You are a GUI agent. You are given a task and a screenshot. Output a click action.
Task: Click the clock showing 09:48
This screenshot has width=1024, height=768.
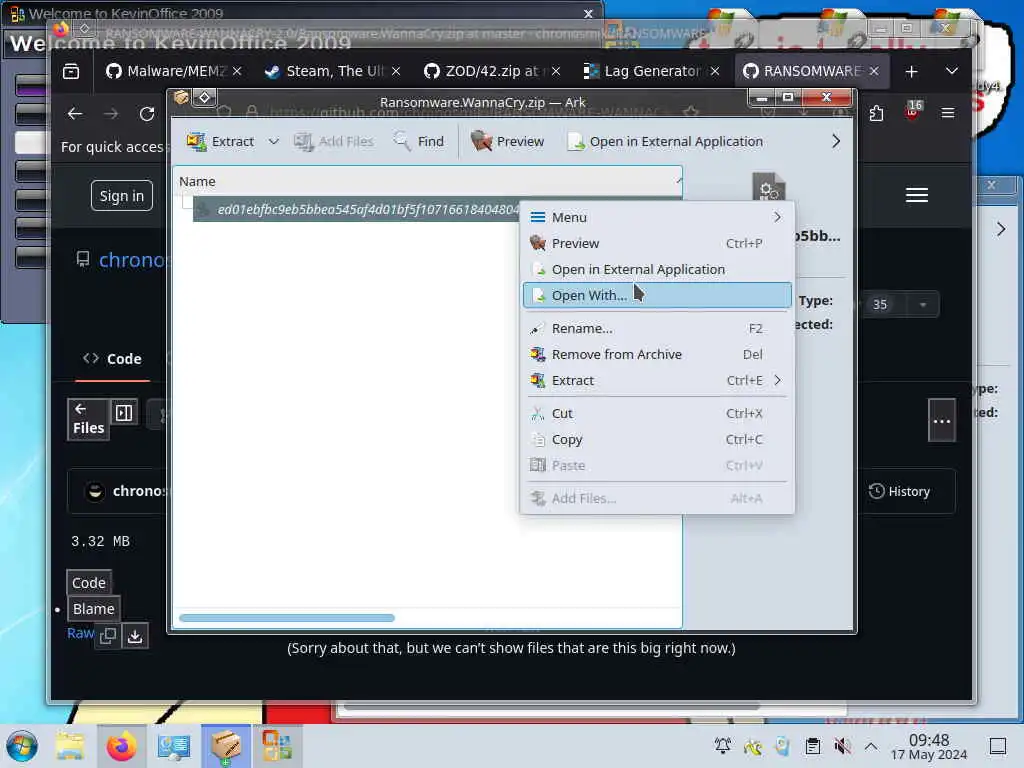point(929,746)
